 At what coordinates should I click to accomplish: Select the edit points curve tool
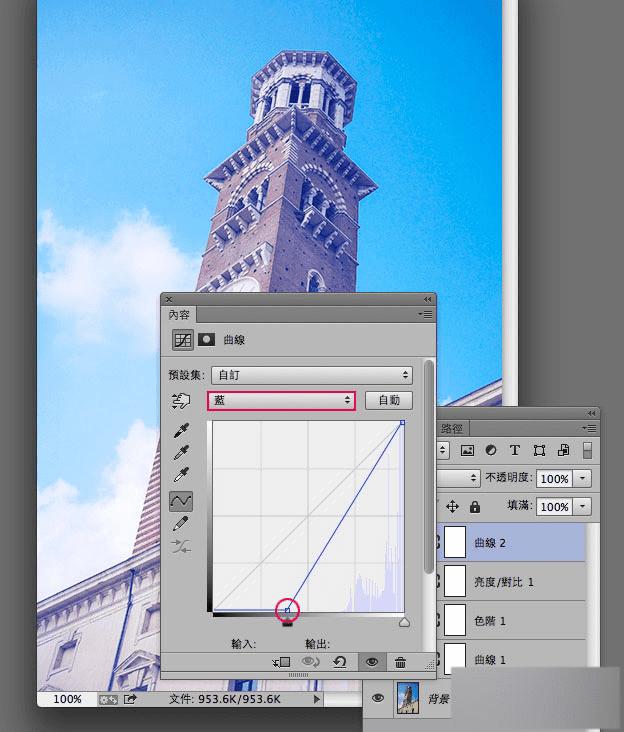pos(181,501)
